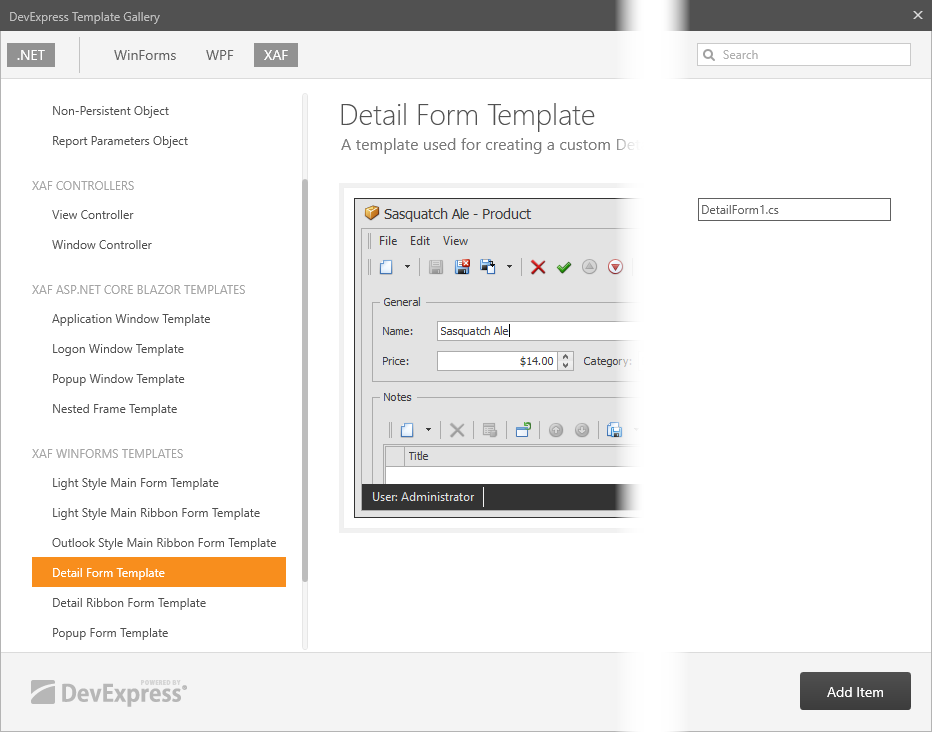Edit the DetailForm1.cs file name field
This screenshot has height=732, width=932.
794,210
